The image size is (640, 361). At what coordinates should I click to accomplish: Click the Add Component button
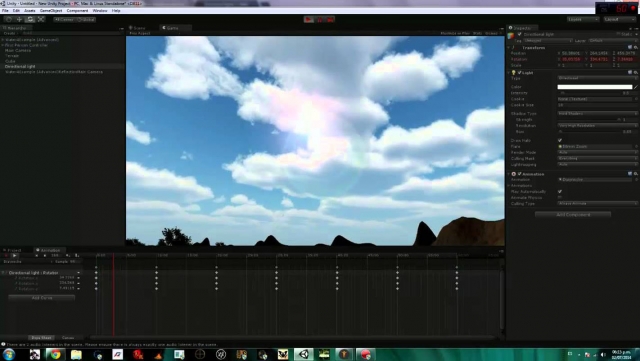click(x=573, y=214)
